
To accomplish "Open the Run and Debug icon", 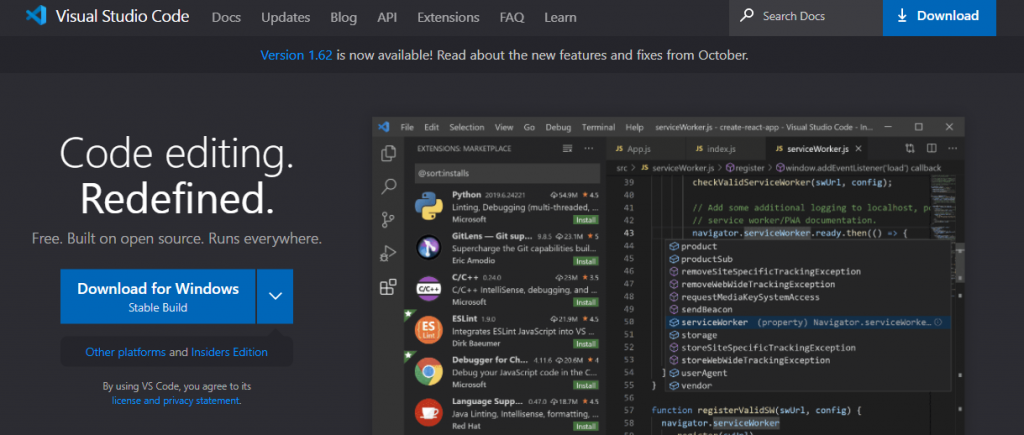I will pyautogui.click(x=389, y=253).
